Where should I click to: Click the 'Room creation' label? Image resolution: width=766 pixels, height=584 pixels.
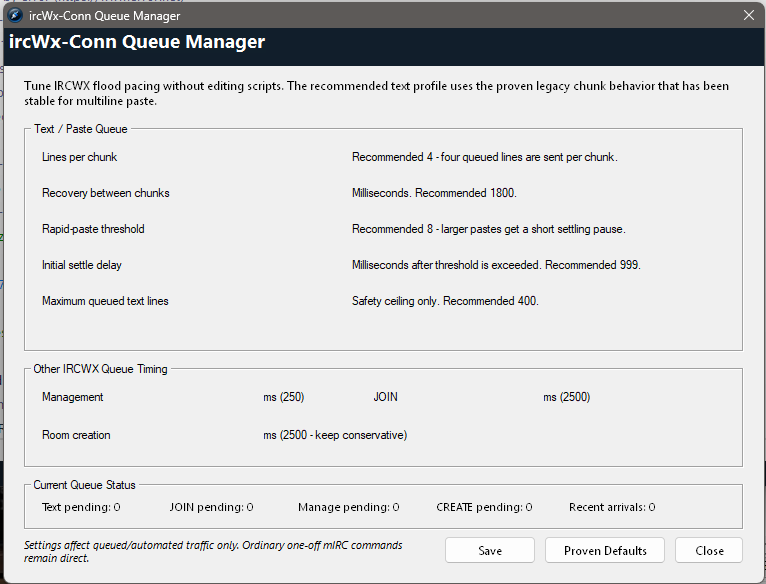click(x=76, y=435)
